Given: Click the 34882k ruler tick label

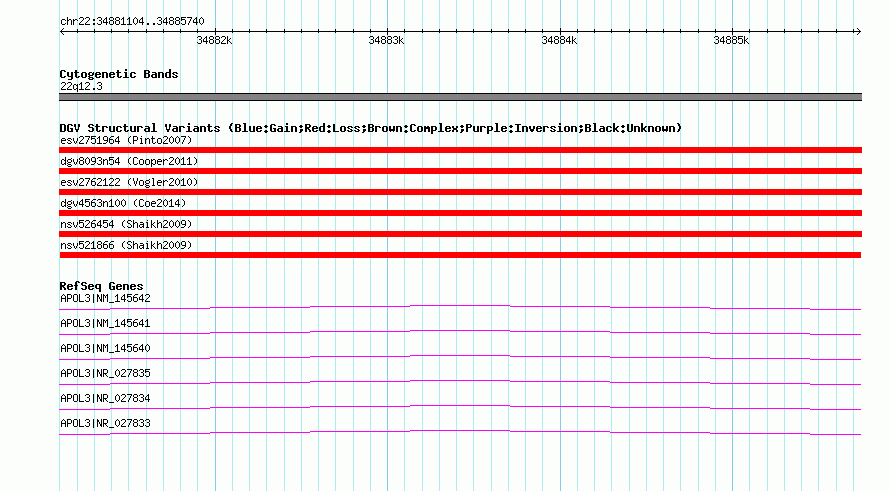Looking at the screenshot, I should pyautogui.click(x=214, y=40).
